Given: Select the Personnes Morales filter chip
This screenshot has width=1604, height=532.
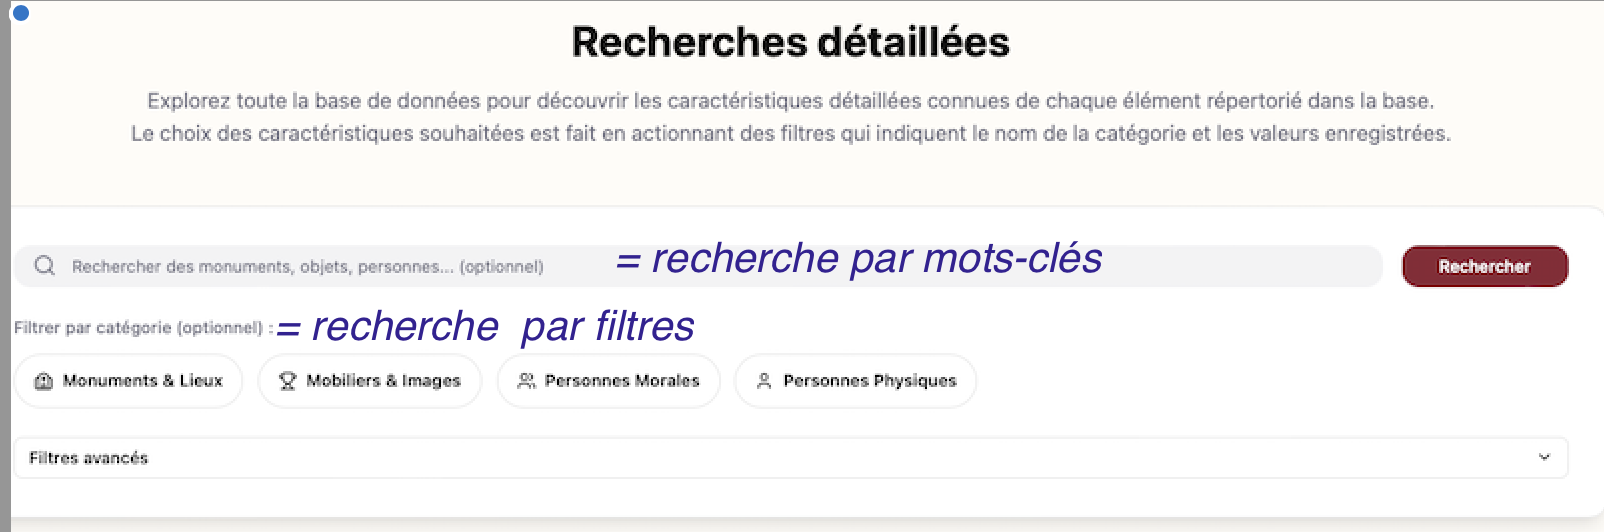Looking at the screenshot, I should tap(609, 381).
